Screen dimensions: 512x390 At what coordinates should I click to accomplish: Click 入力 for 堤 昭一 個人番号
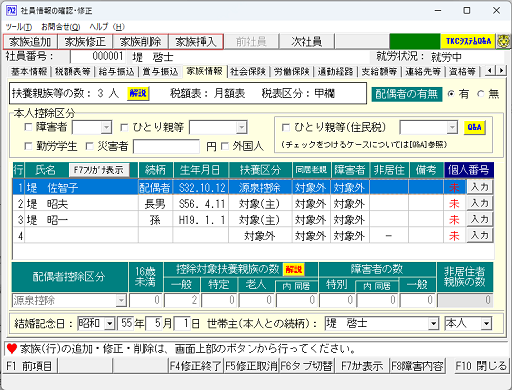click(x=480, y=219)
